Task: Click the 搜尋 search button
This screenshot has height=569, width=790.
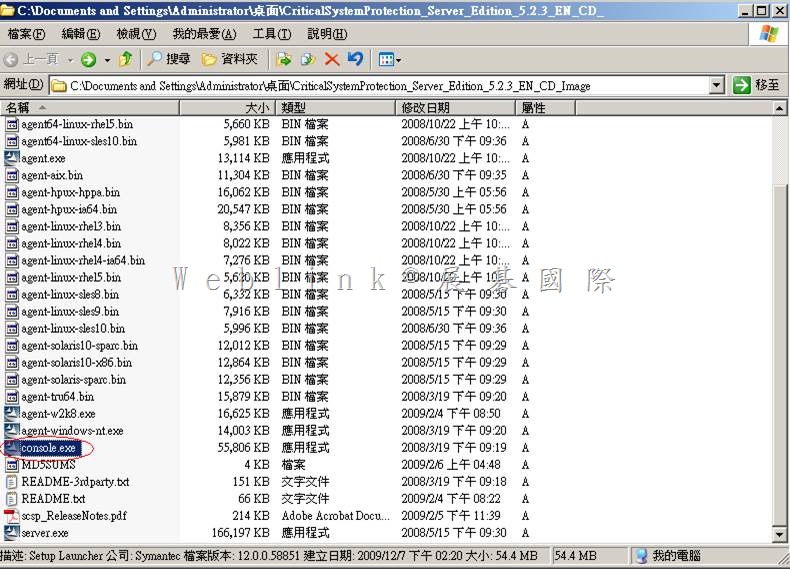Action: tap(167, 60)
